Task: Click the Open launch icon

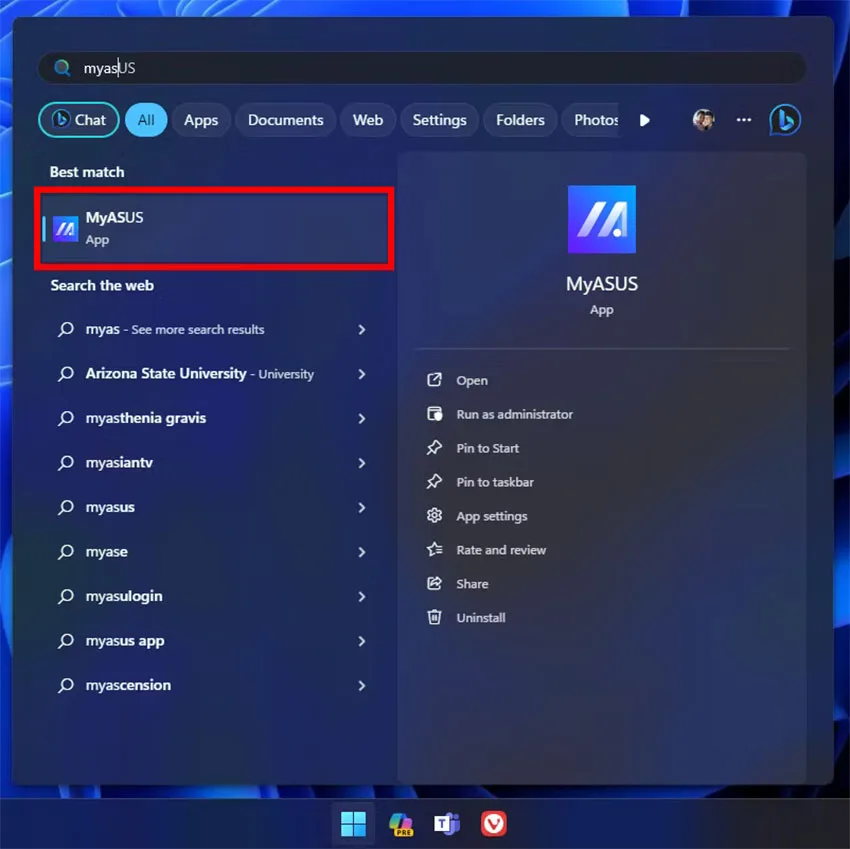Action: point(434,380)
